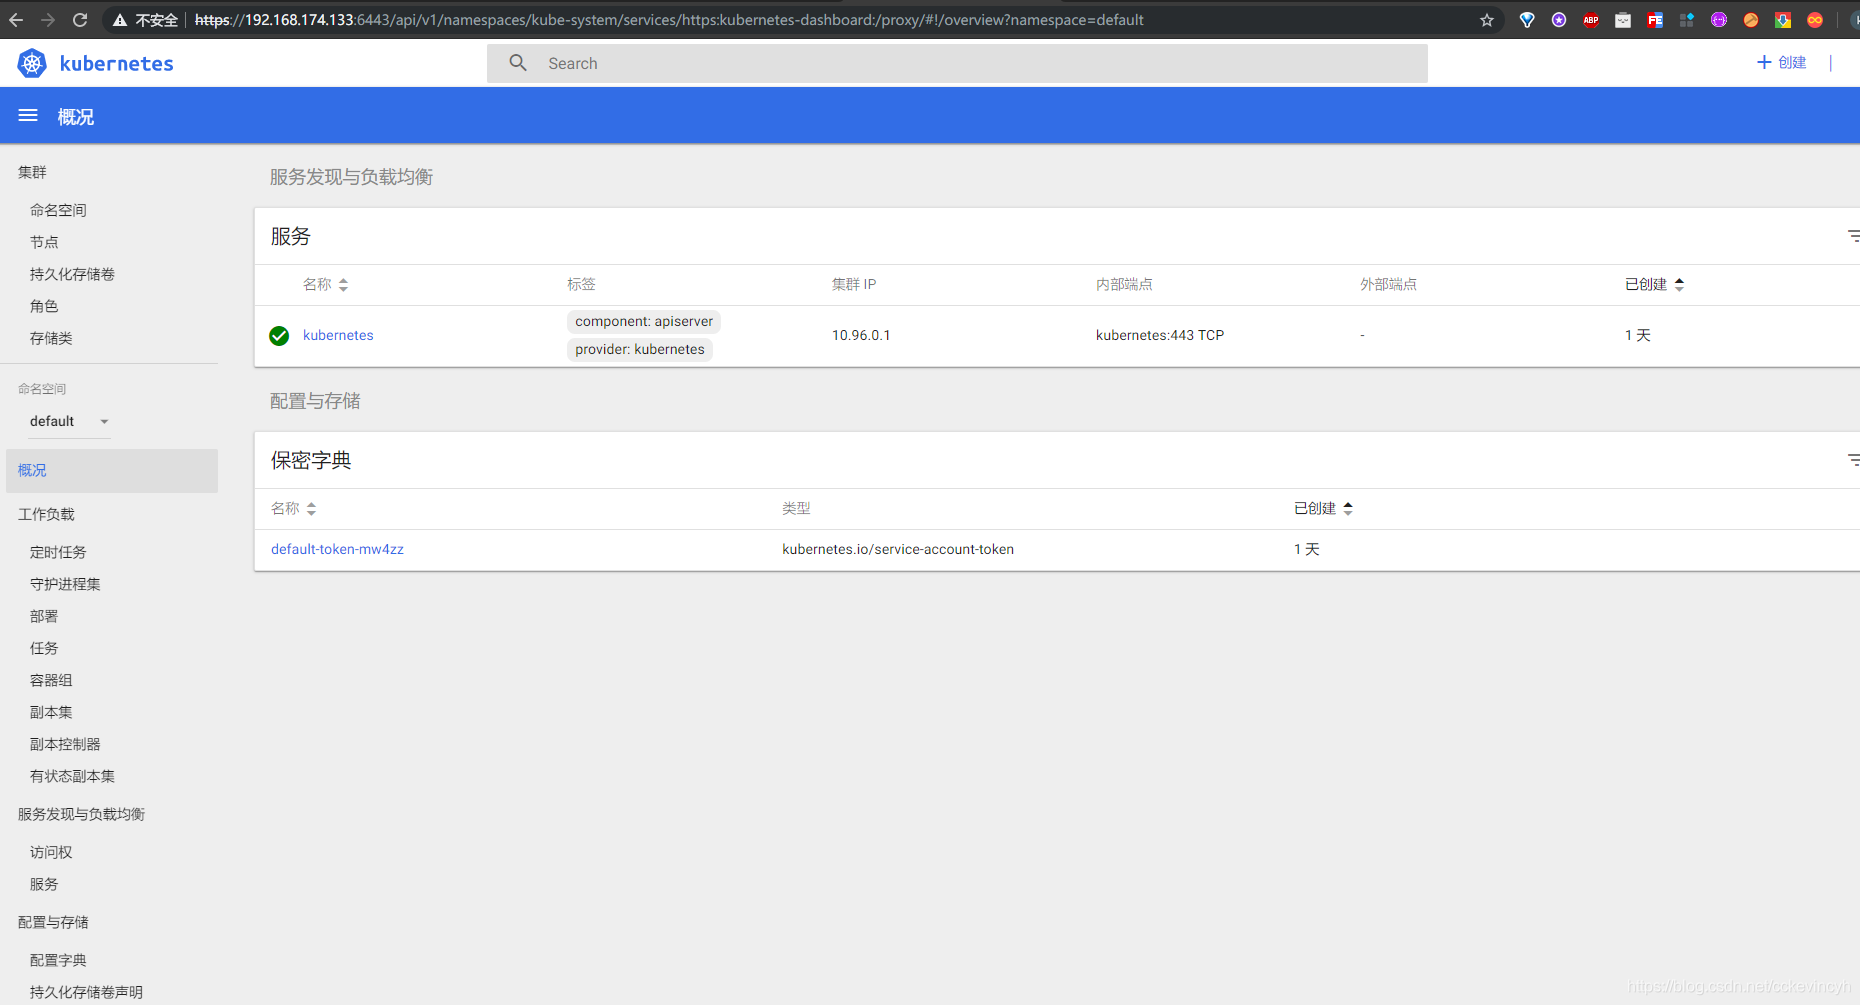Click the 保密字典 card title
This screenshot has height=1005, width=1860.
[311, 460]
